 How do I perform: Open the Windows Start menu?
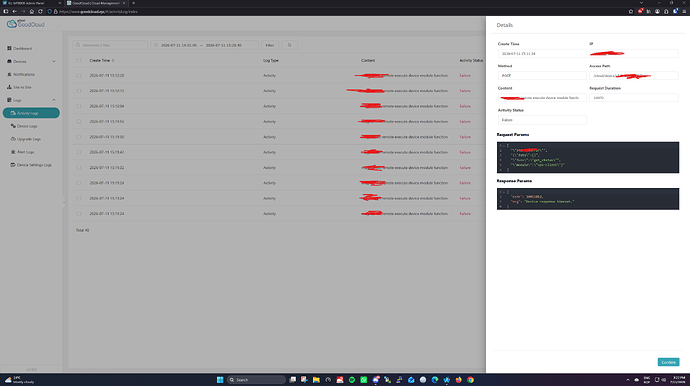[x=220, y=379]
